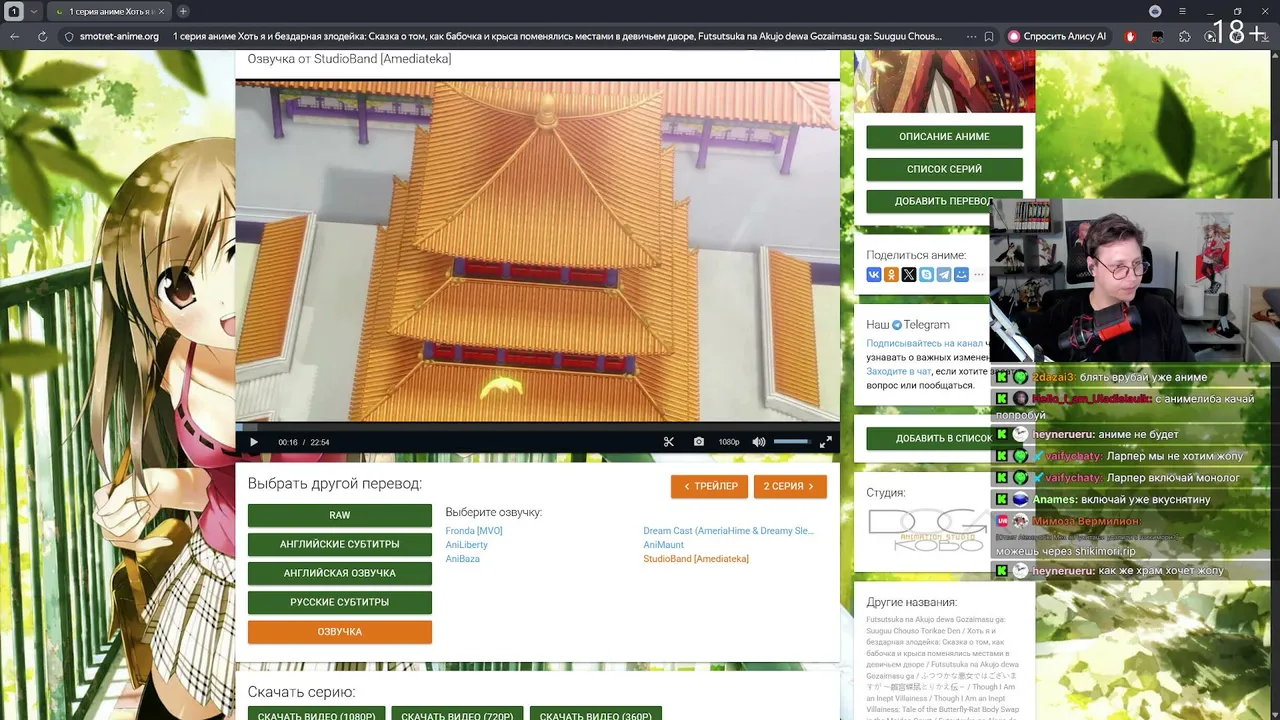Click chat user 'Anames' name
Image resolution: width=1280 pixels, height=720 pixels.
point(1055,499)
